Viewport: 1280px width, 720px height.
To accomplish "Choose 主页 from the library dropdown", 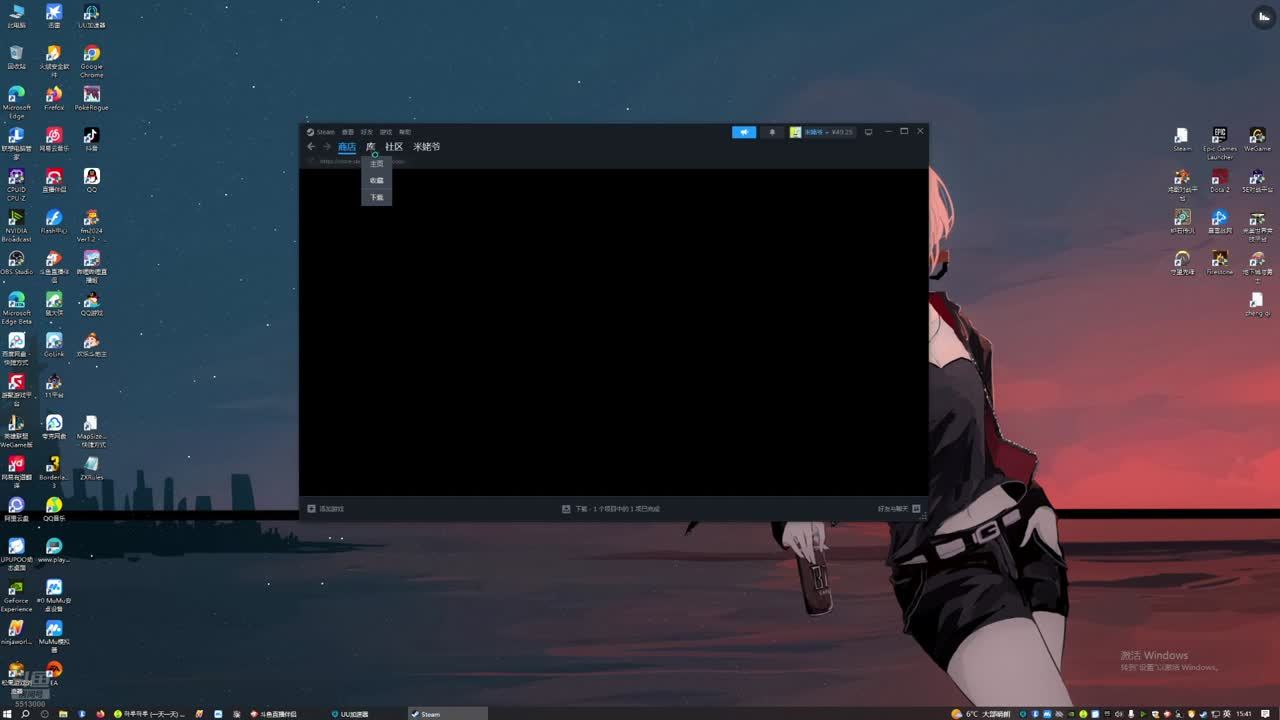I will (376, 164).
